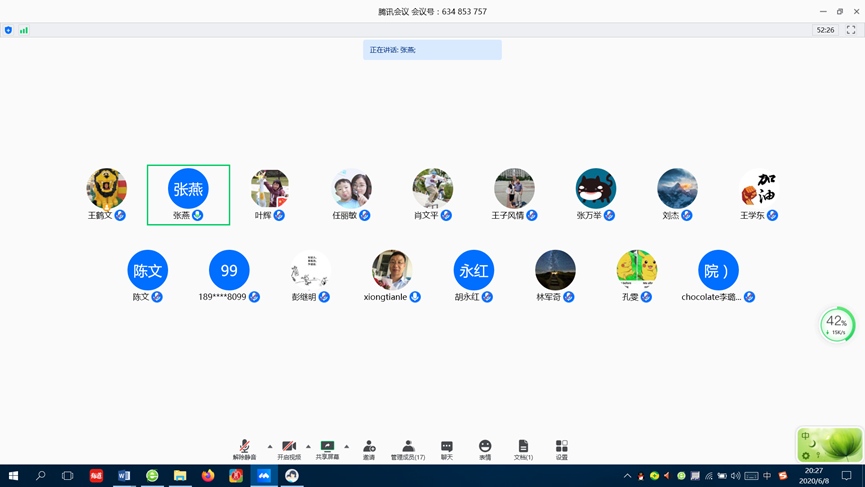The image size is (865, 487).
Task: Enter full screen mode with the expand icon
Action: (x=851, y=30)
